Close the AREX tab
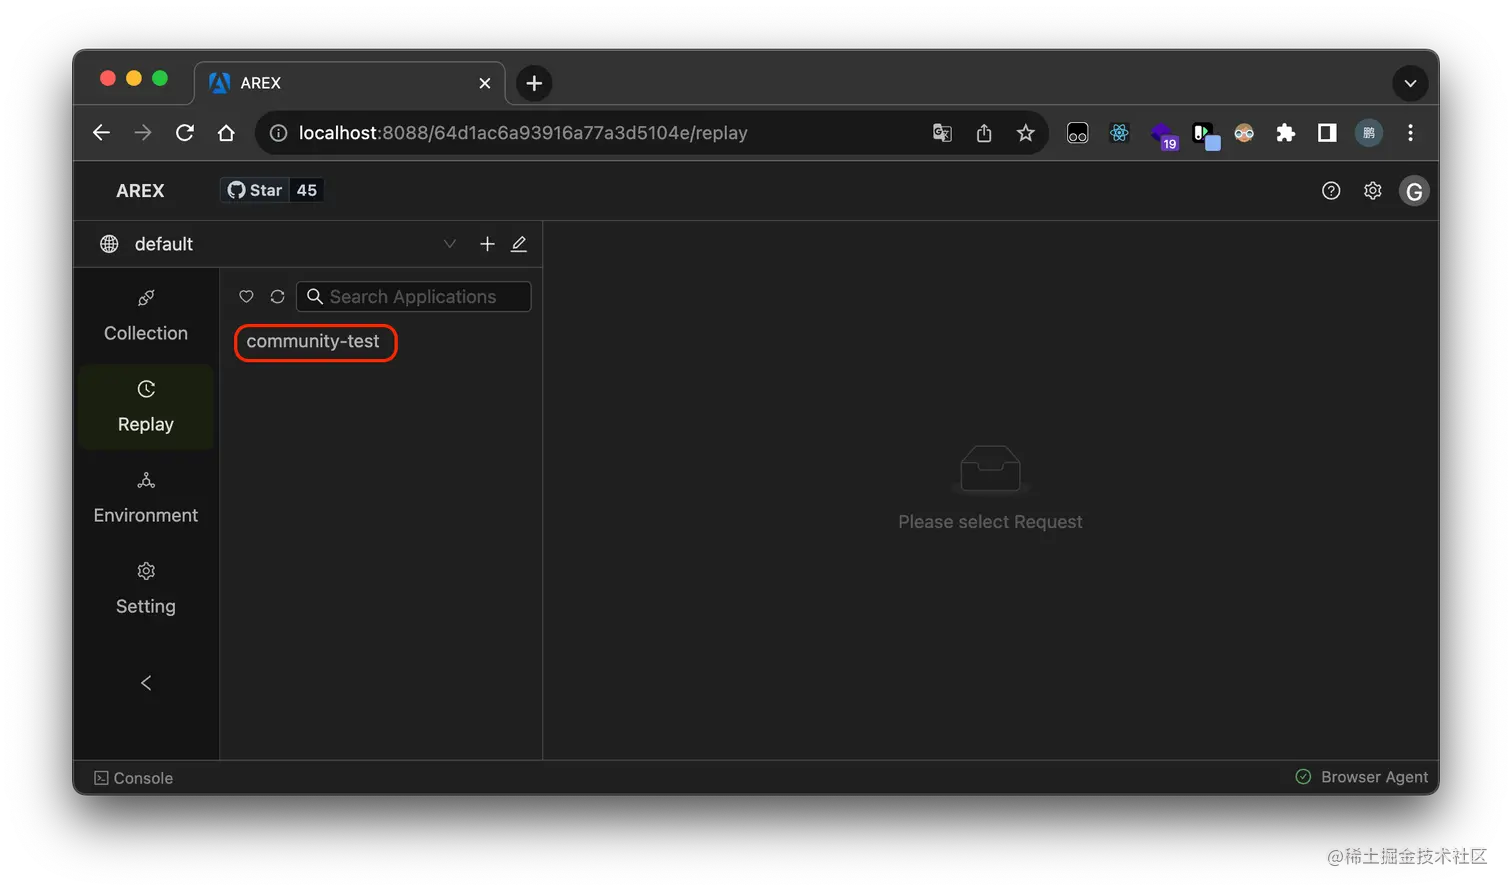The image size is (1512, 891). (485, 83)
